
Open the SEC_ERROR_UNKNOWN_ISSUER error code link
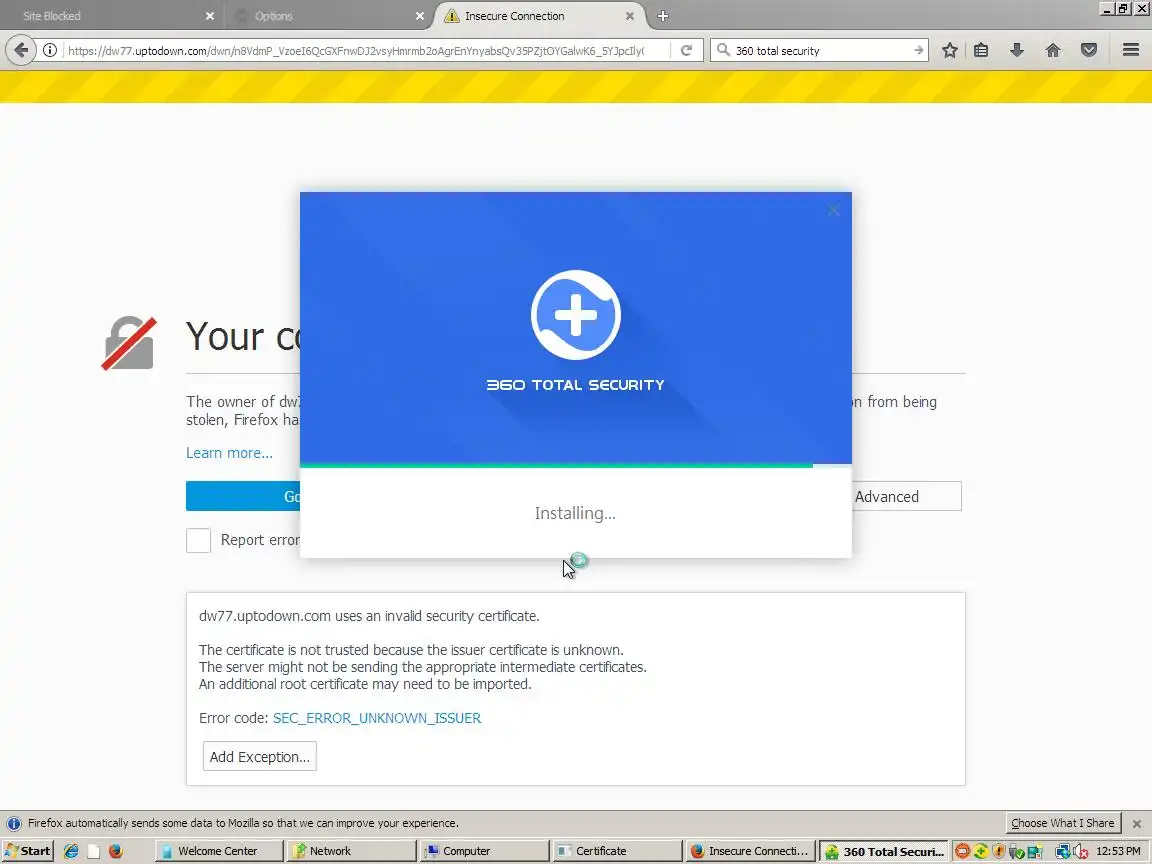[377, 718]
